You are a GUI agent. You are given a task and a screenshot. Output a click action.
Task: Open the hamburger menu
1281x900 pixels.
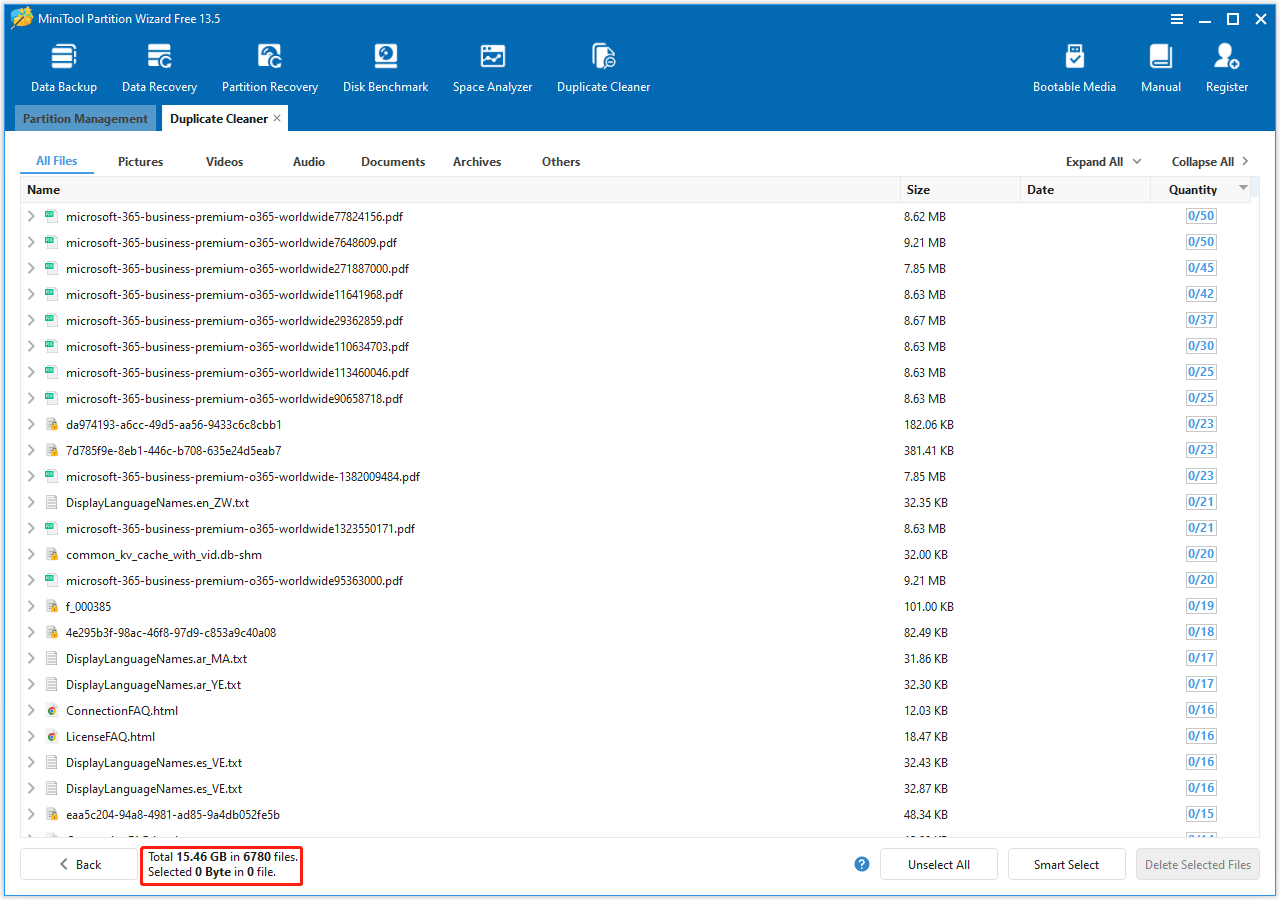[1177, 18]
